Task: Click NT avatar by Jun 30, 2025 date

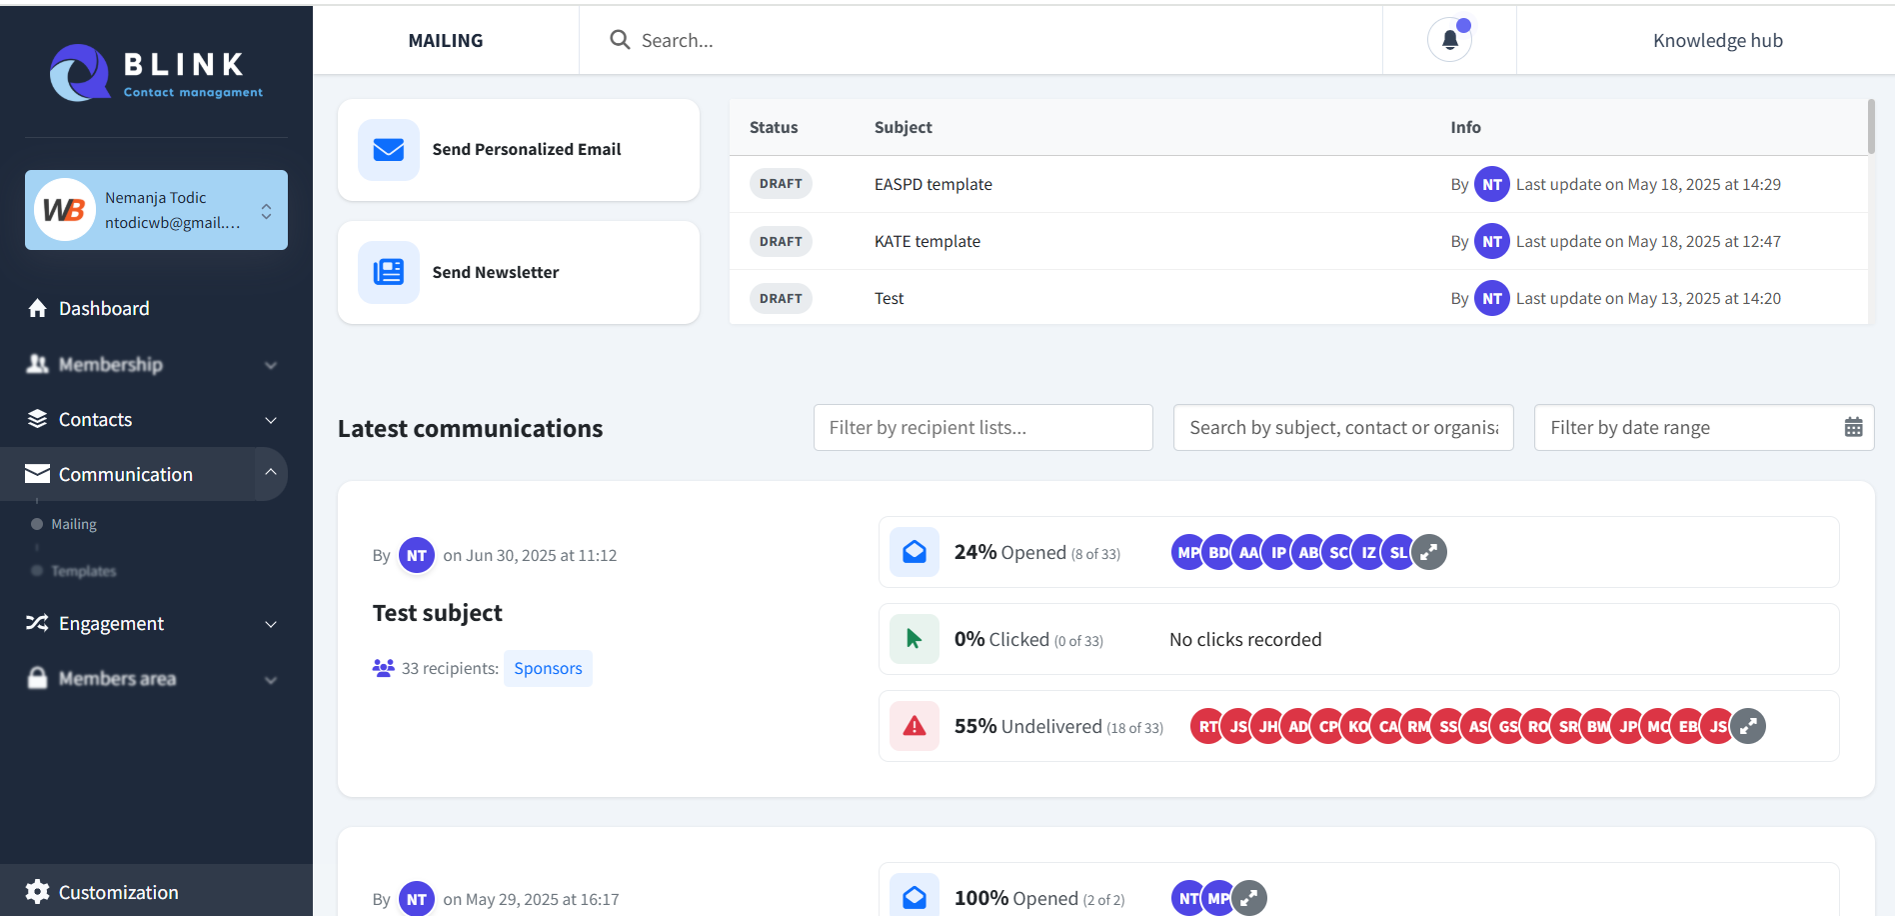Action: tap(417, 555)
